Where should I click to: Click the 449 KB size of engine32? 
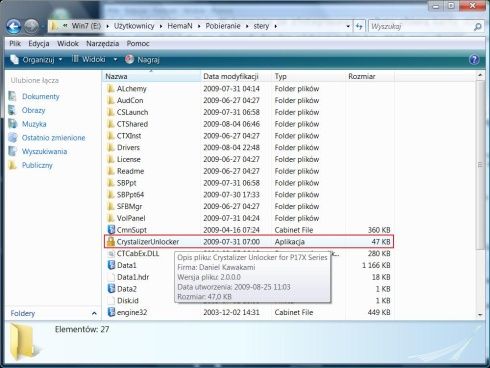(x=379, y=312)
